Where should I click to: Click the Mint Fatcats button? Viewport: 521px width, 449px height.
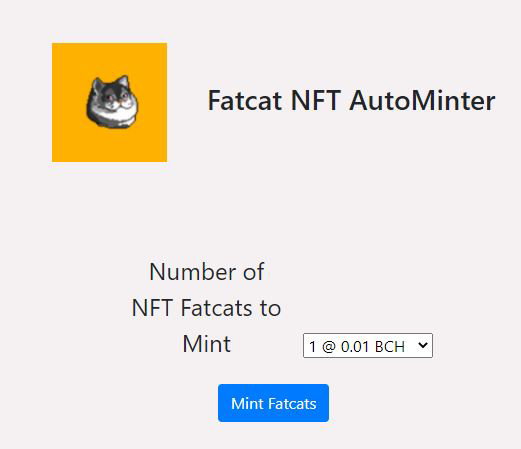coord(273,403)
